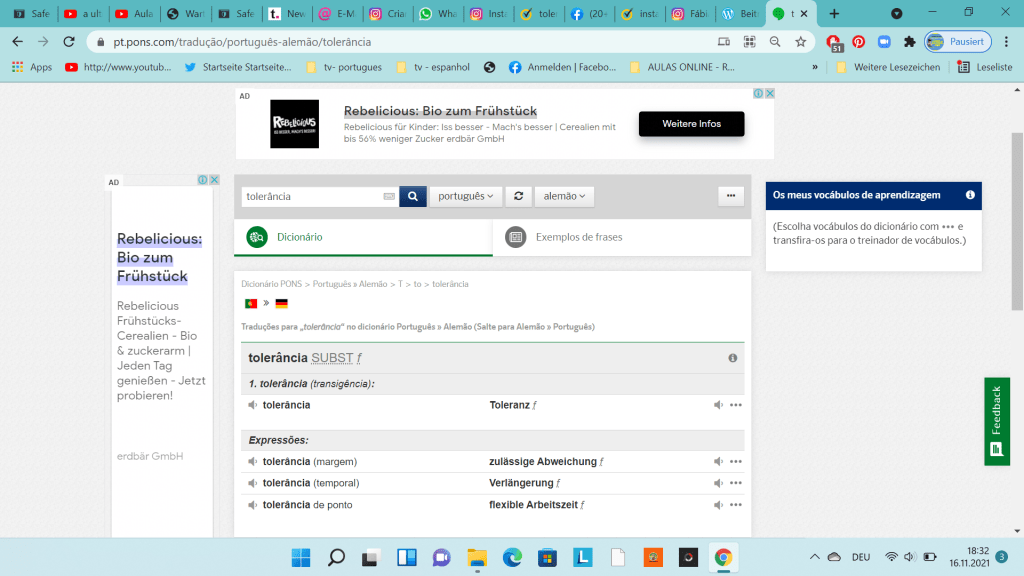Click the Weitere Infos ad button

(691, 123)
